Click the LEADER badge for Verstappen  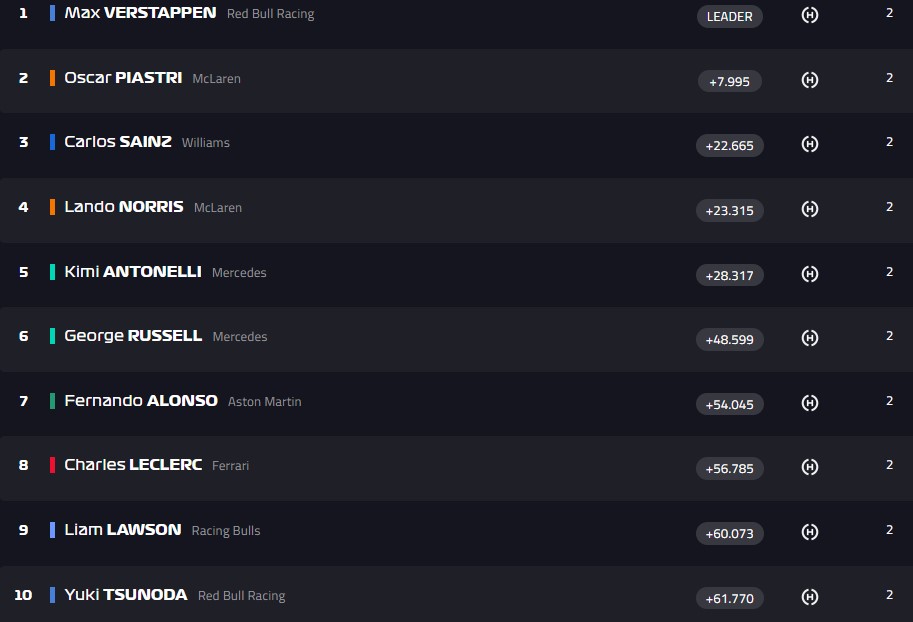[x=729, y=16]
